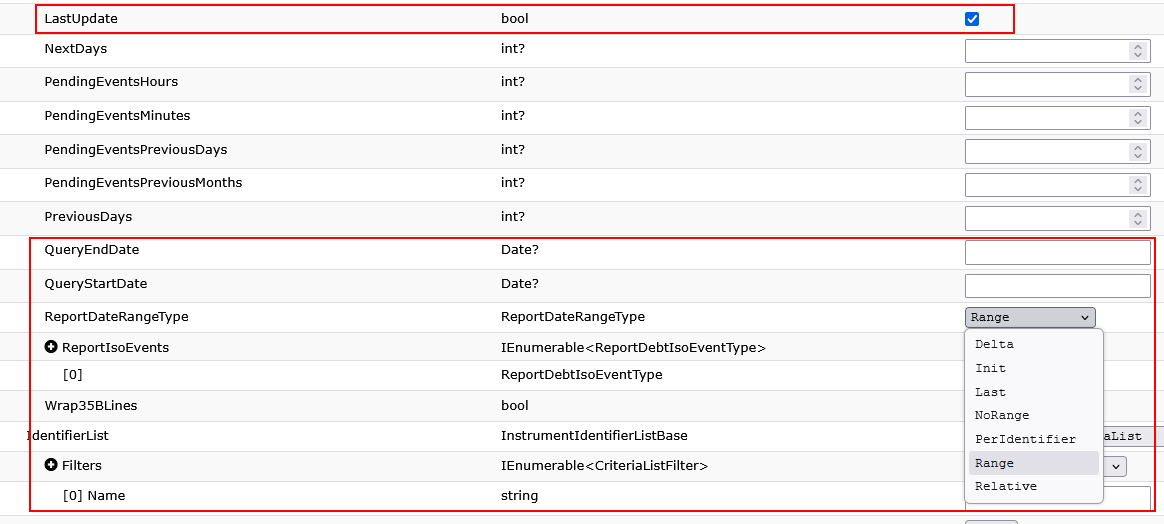
Task: Click the PreviousDays number input
Action: pyautogui.click(x=1057, y=218)
